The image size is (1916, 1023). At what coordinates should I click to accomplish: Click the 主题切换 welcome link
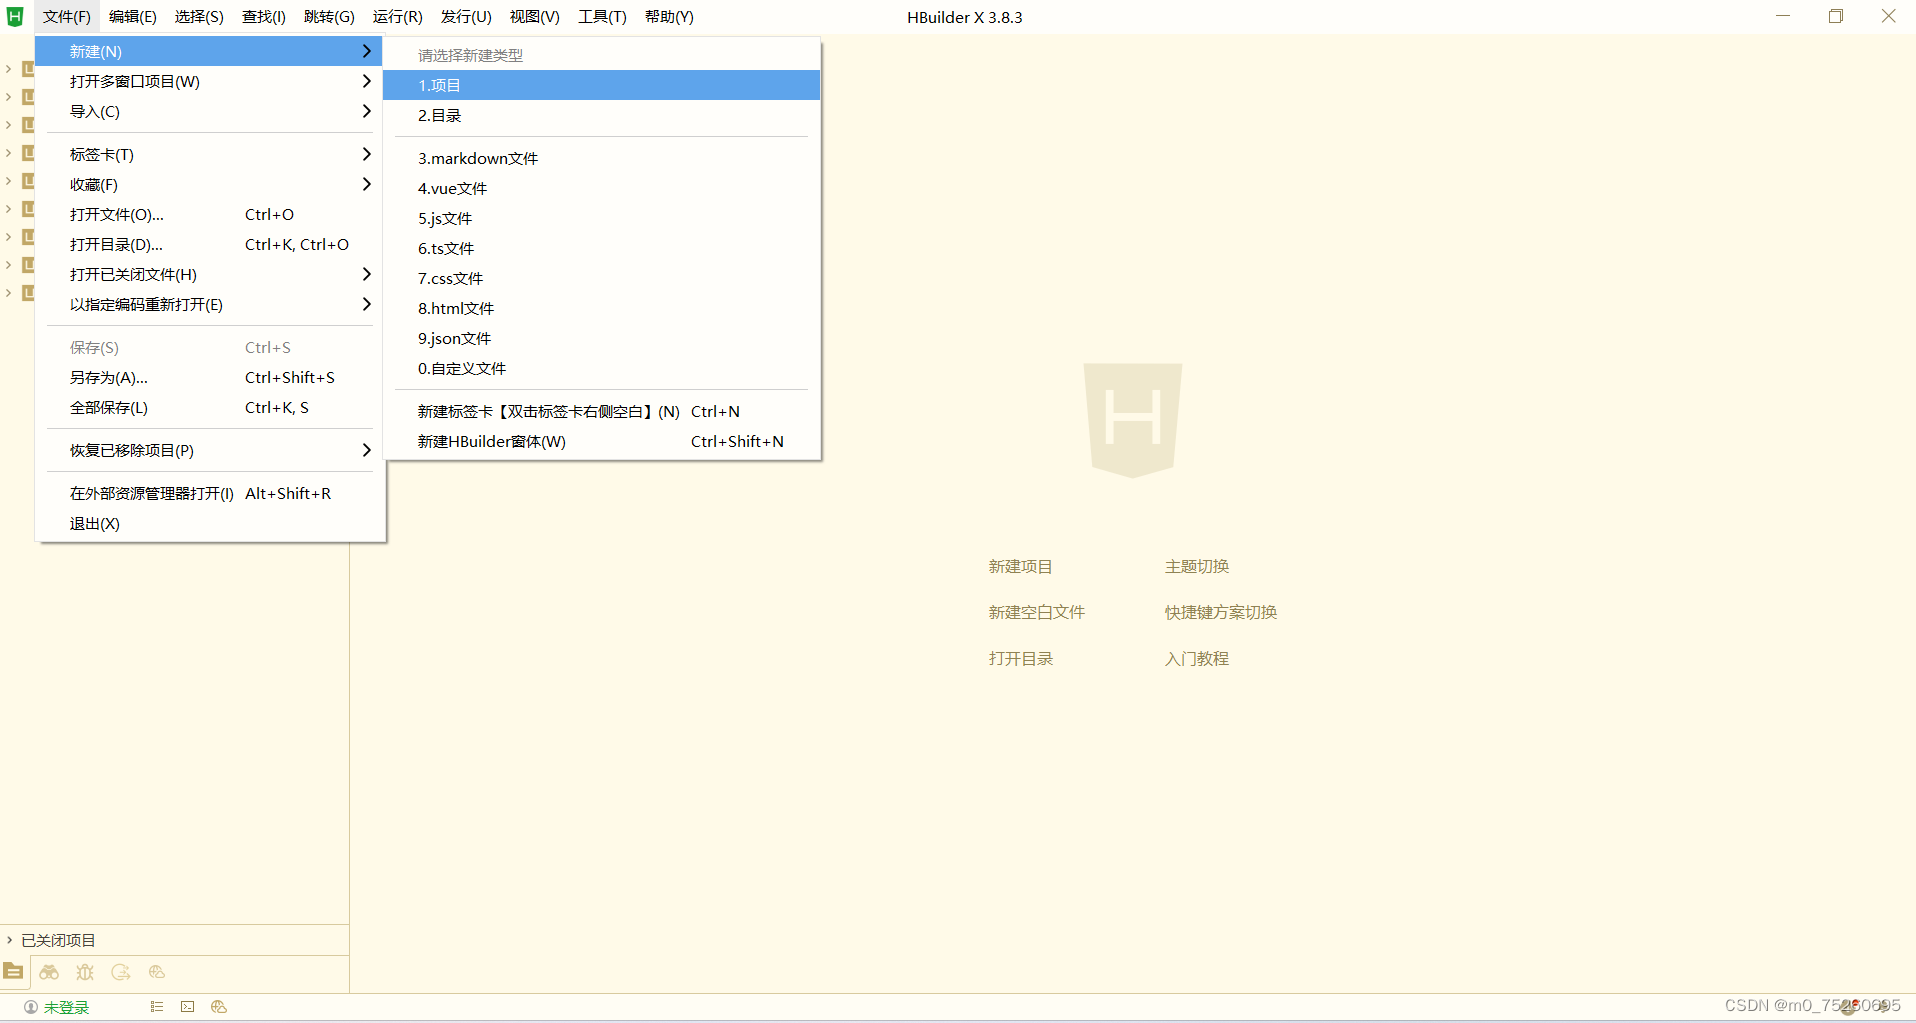[1196, 566]
